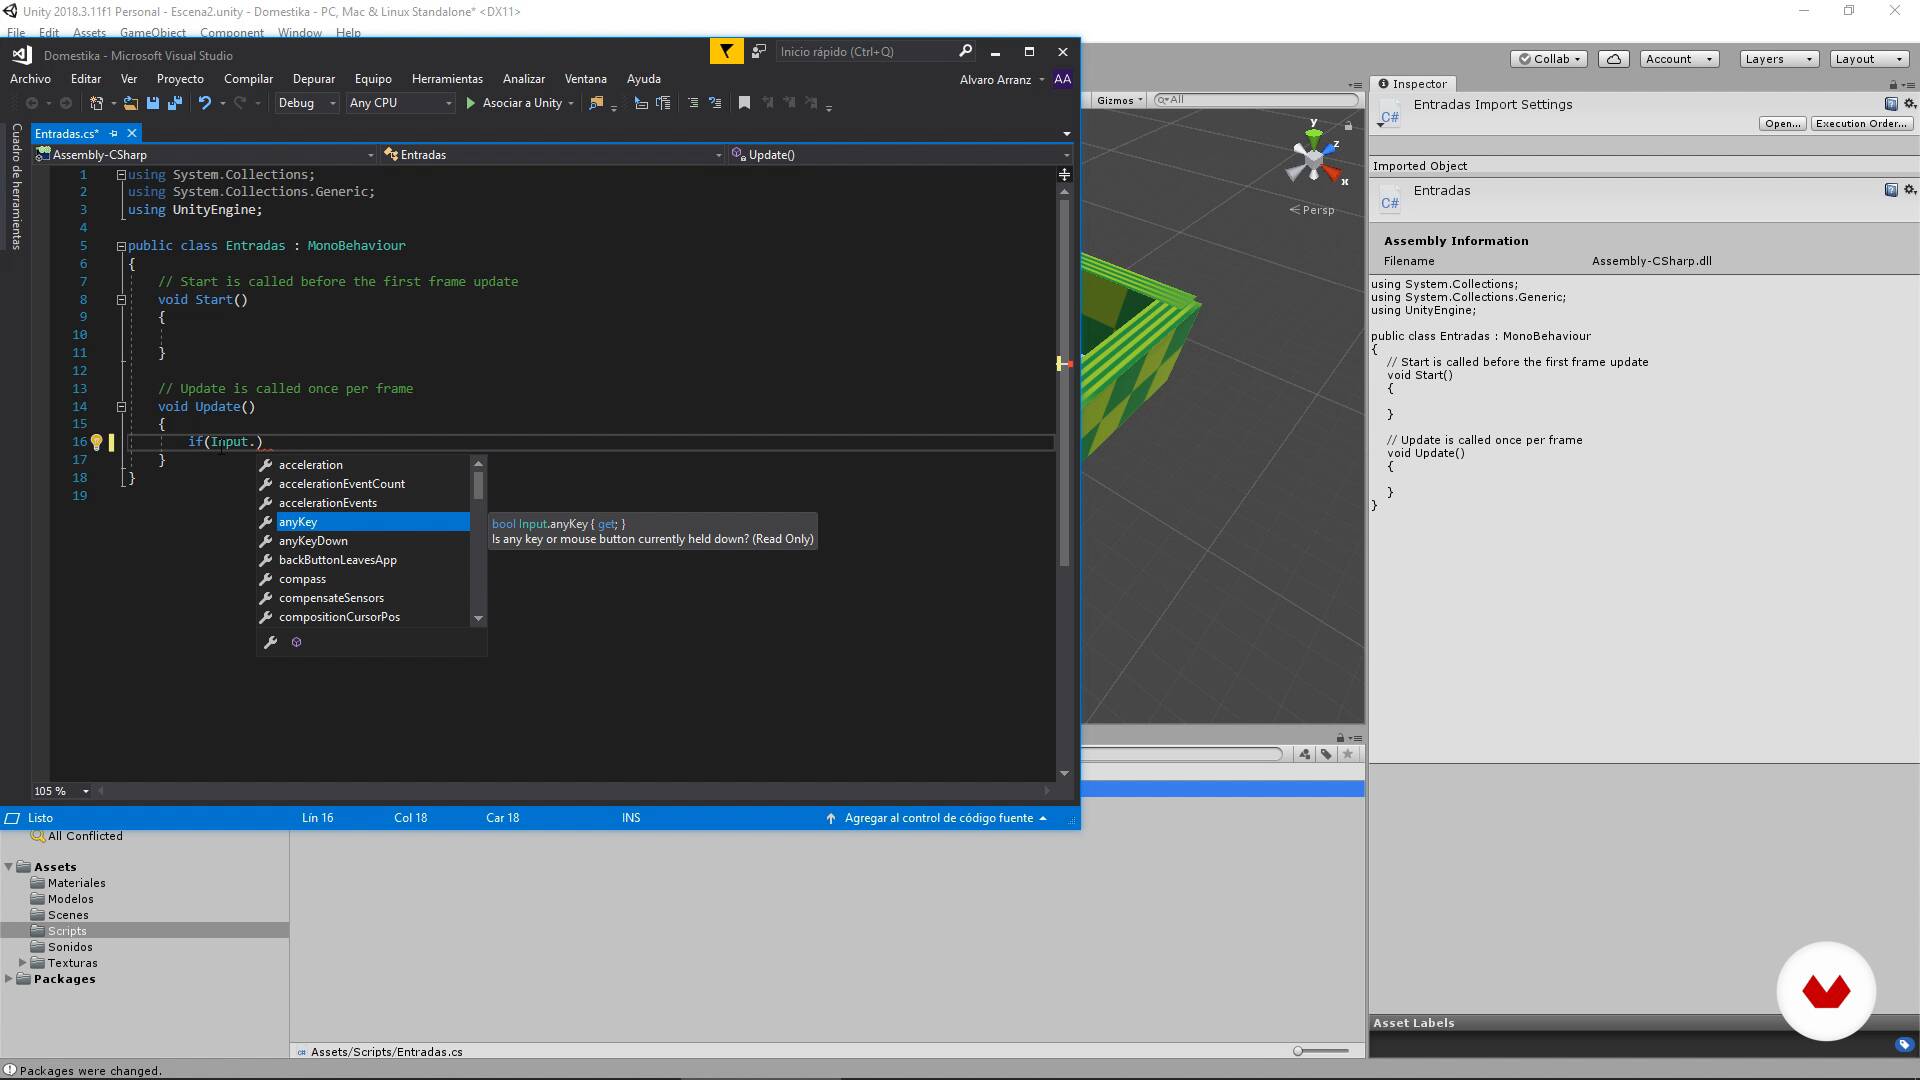Open the Herramientas menu

click(x=447, y=79)
